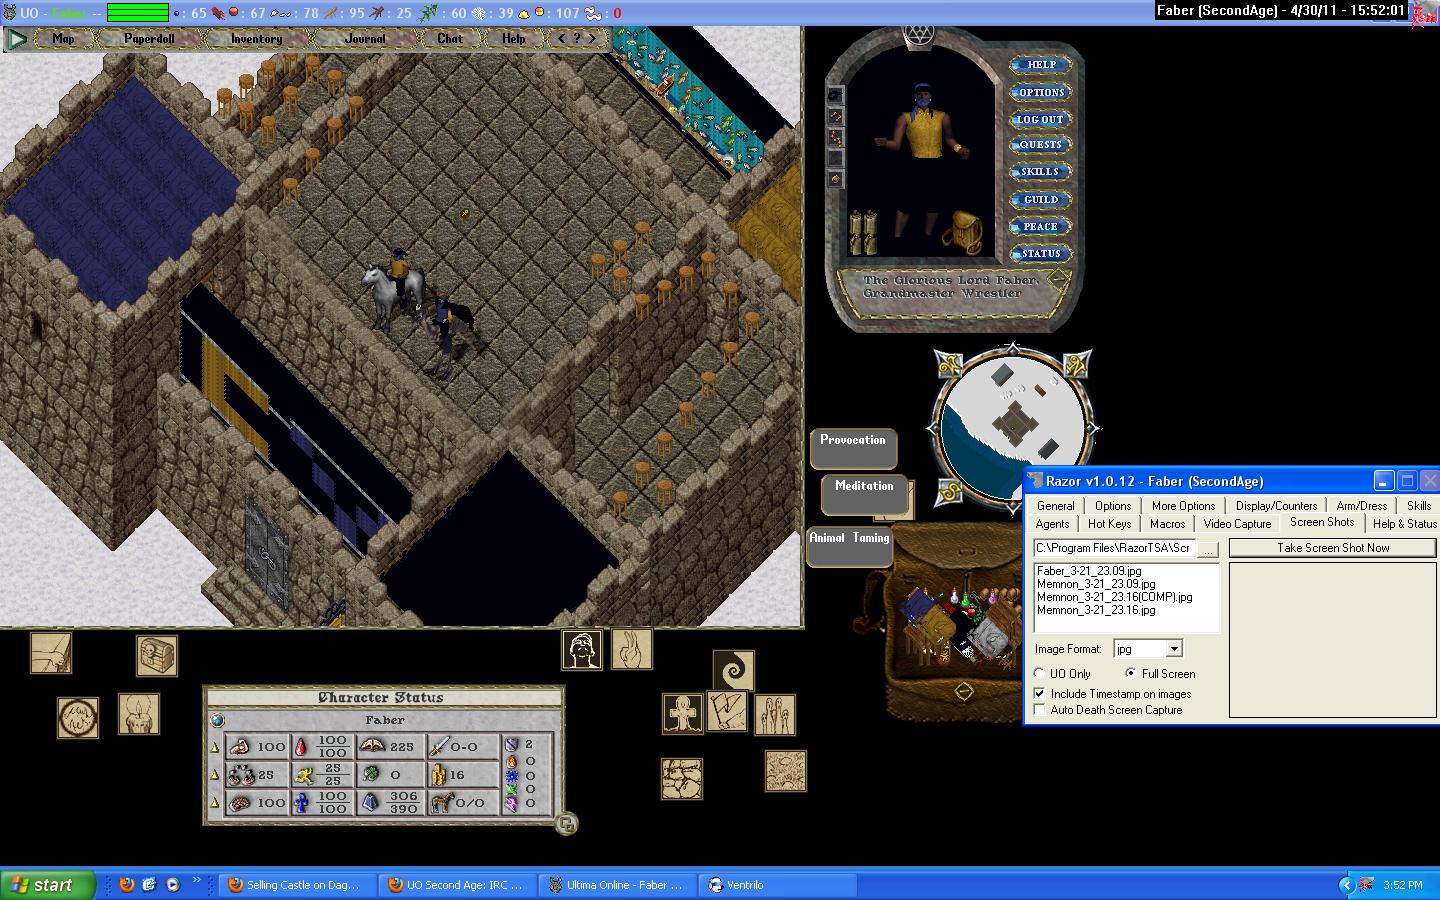Select the spiral spell icon
The width and height of the screenshot is (1440, 900).
tap(733, 670)
